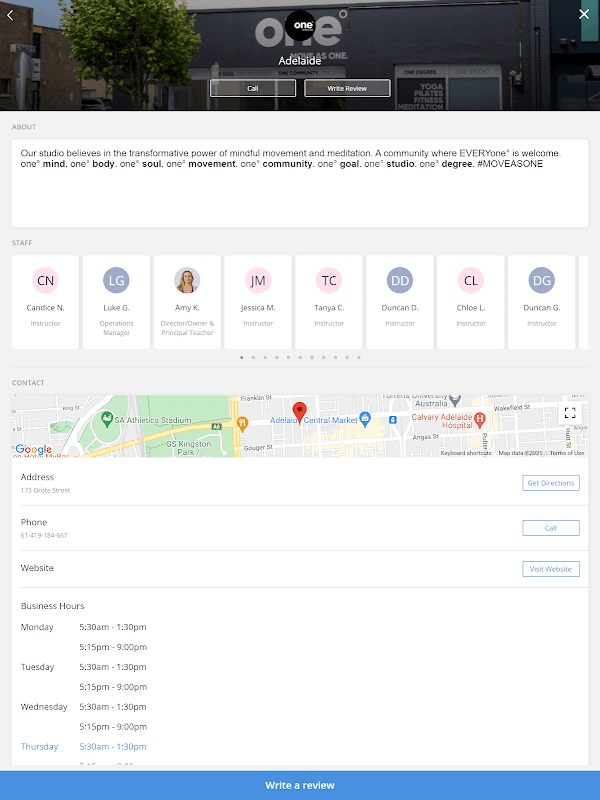Click the Adelaide studio title
The image size is (600, 800).
click(300, 61)
